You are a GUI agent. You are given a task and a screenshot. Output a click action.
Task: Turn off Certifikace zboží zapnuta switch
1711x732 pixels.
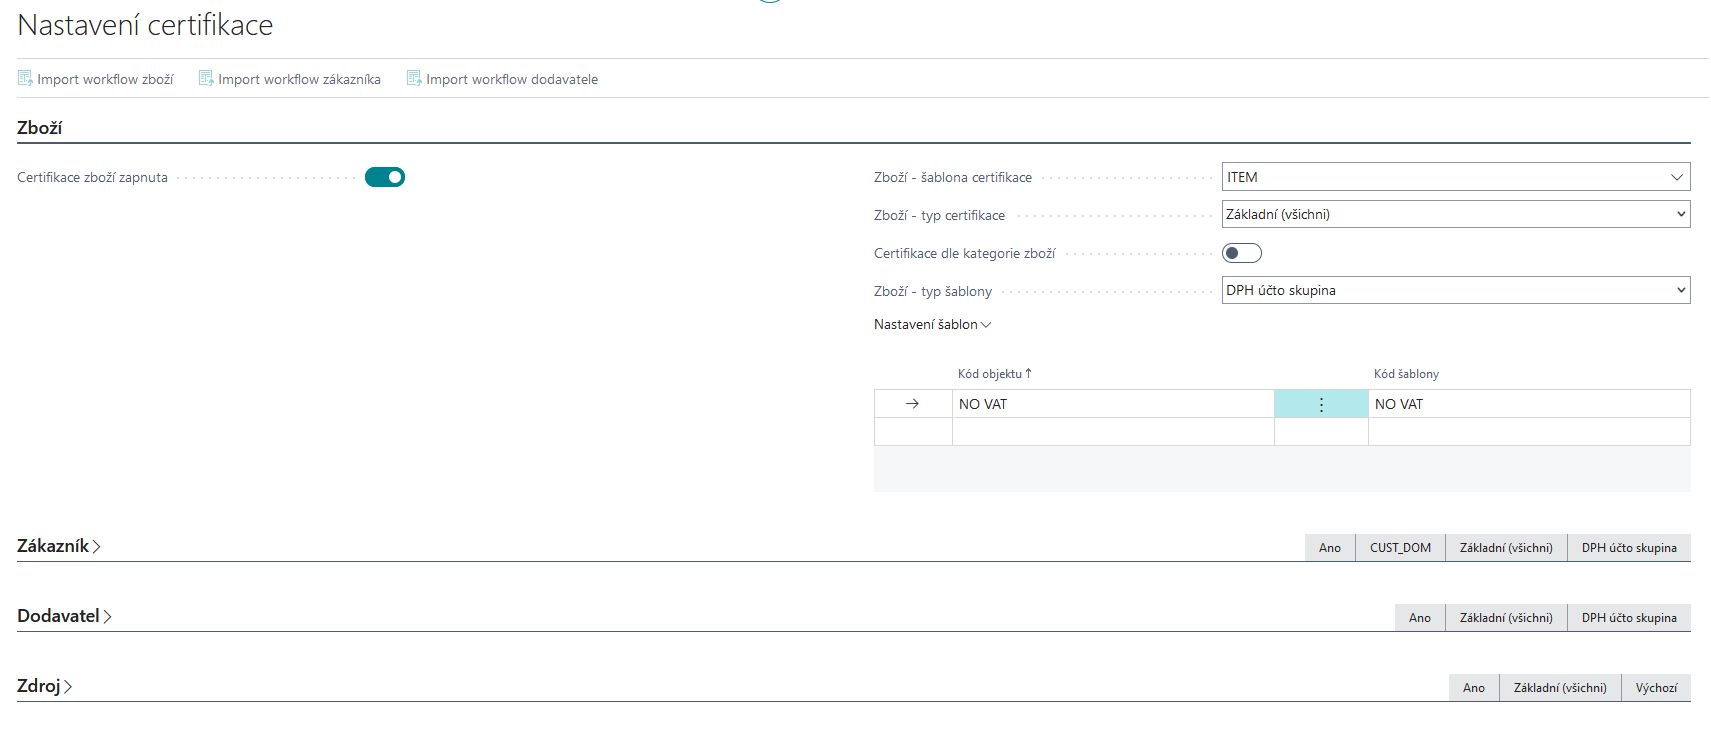(385, 177)
